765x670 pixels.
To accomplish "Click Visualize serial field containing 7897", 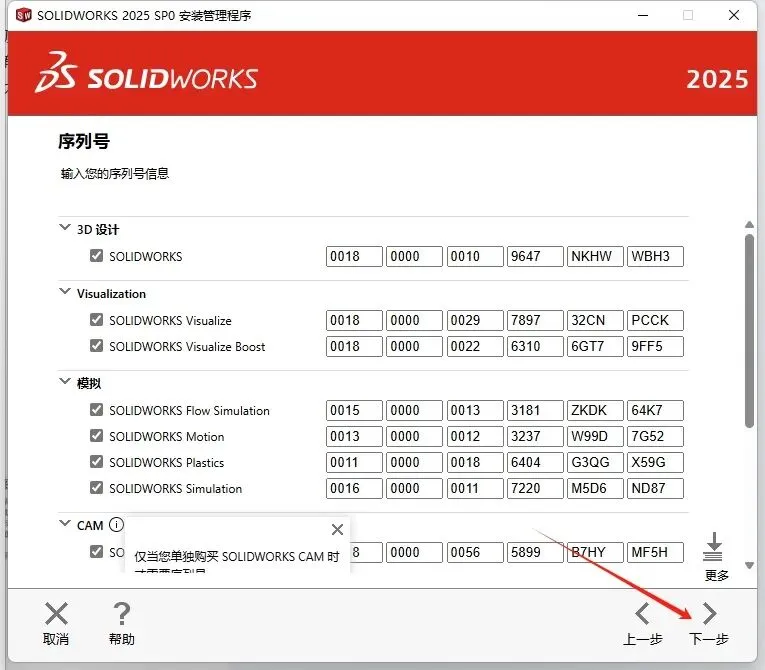I will pos(535,320).
